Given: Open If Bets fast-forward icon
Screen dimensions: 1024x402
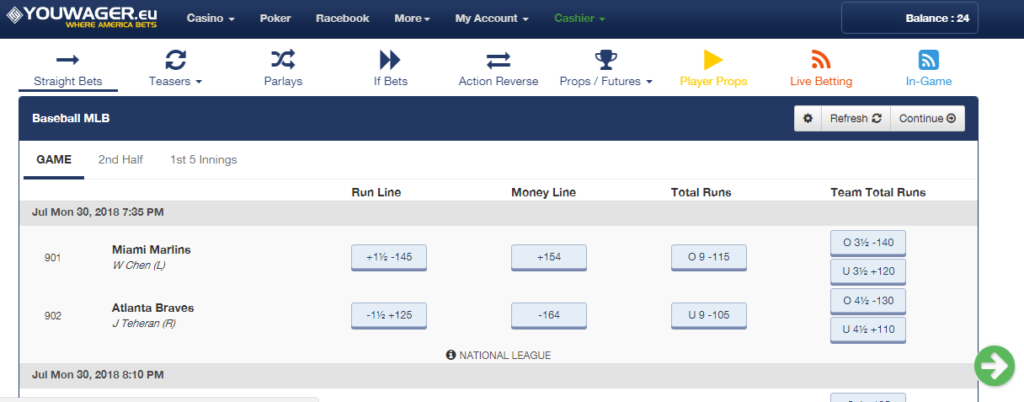Looking at the screenshot, I should coord(389,59).
